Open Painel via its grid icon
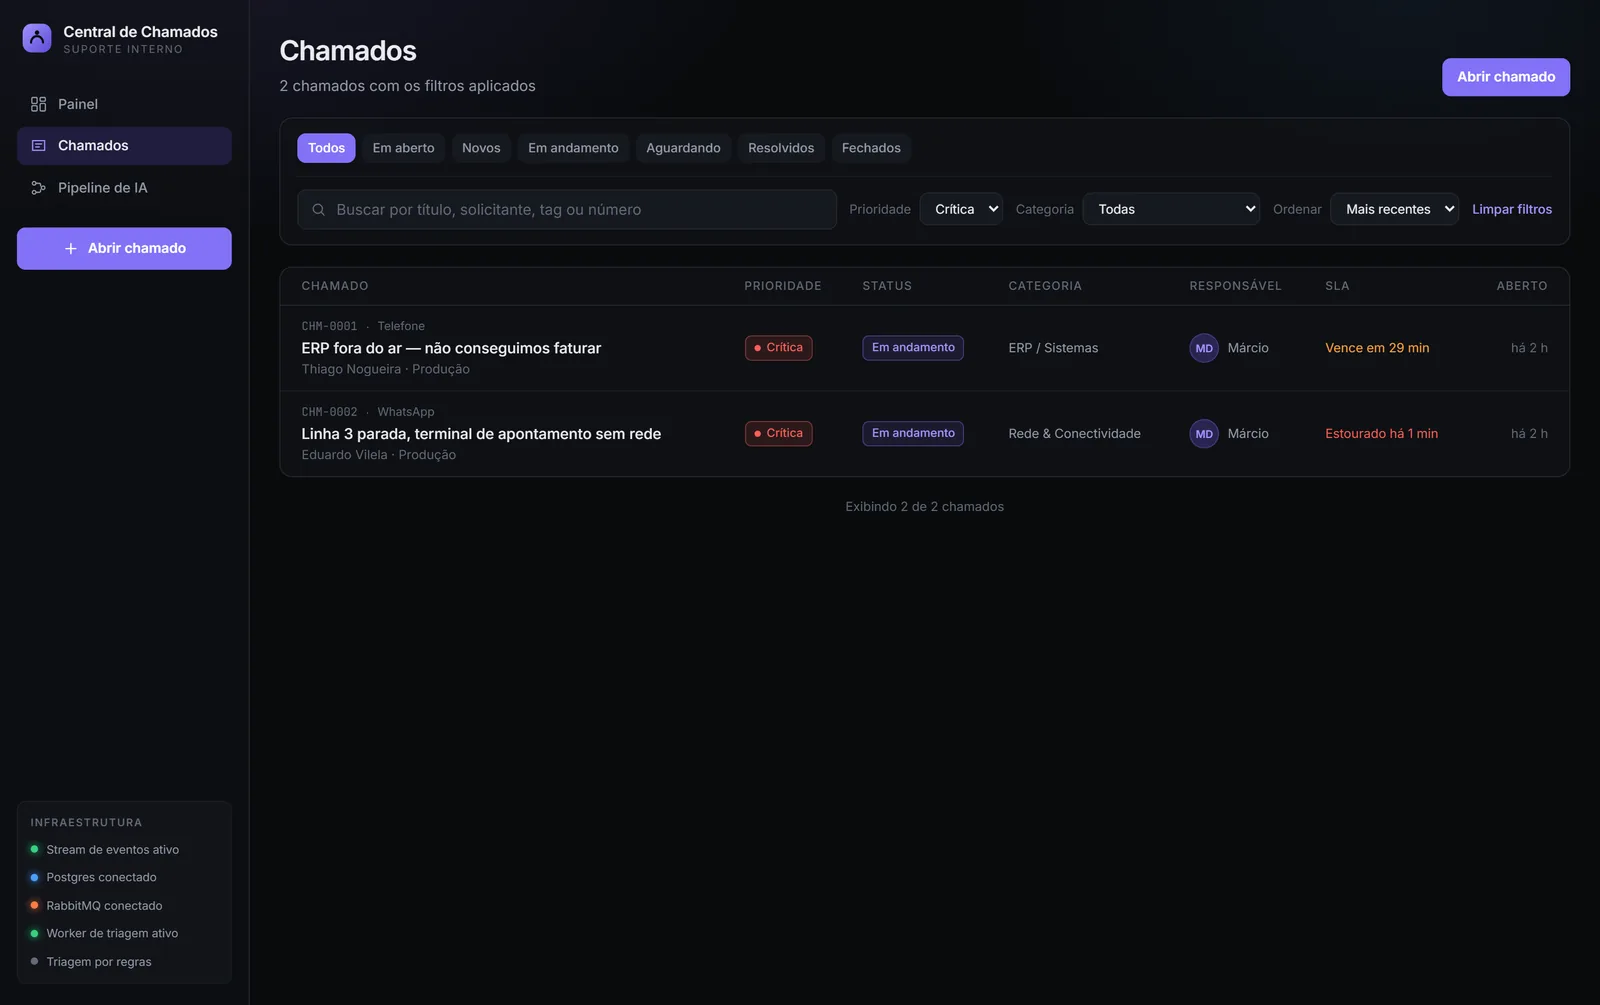The width and height of the screenshot is (1600, 1005). [38, 104]
